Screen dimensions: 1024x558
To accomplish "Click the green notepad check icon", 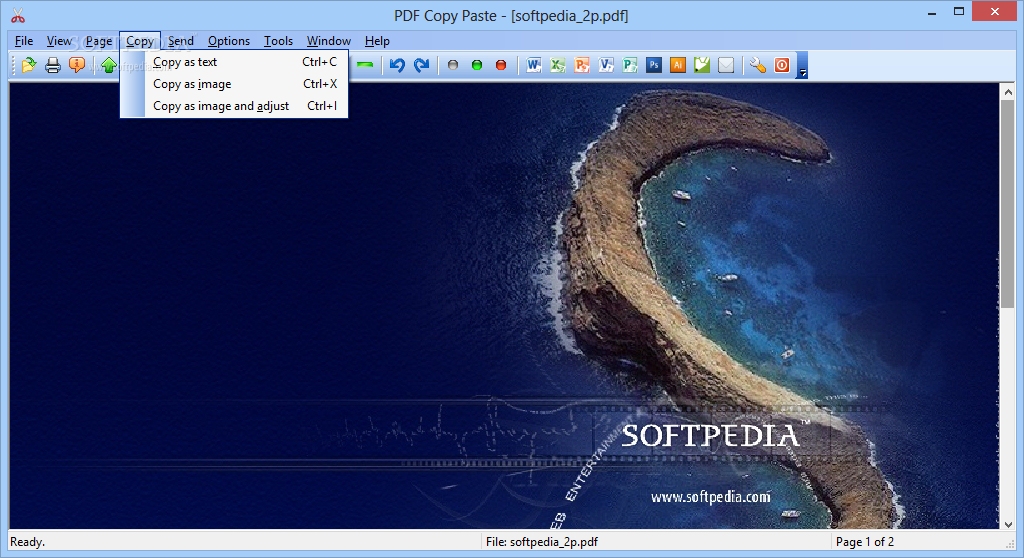I will pyautogui.click(x=702, y=65).
